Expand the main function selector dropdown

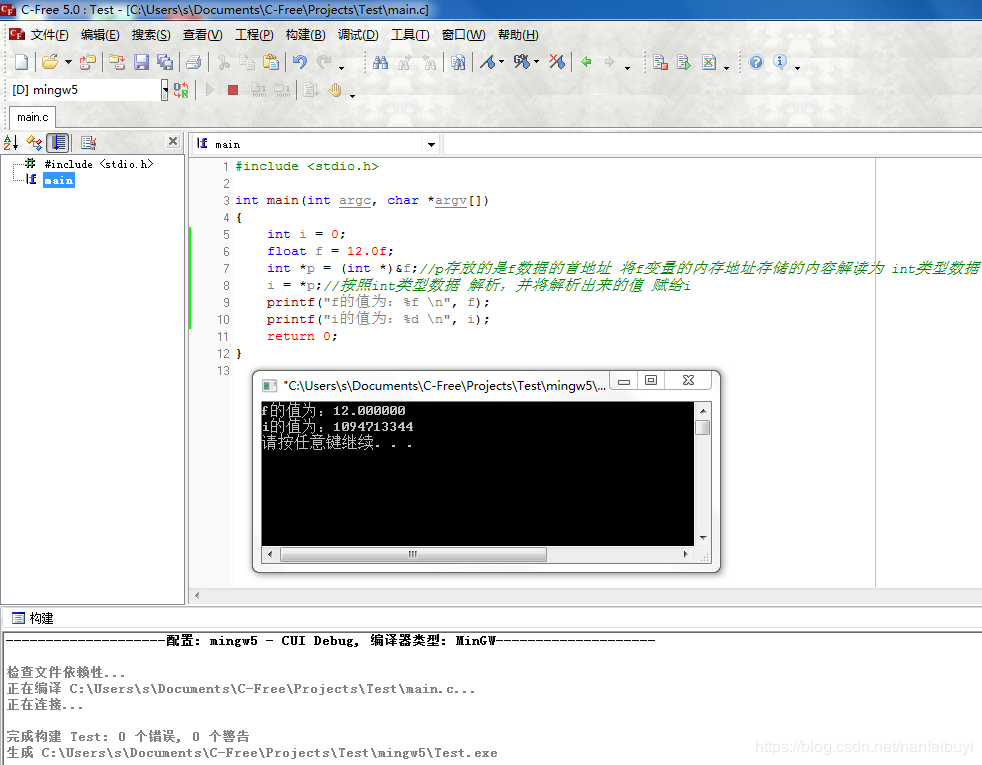coord(432,145)
